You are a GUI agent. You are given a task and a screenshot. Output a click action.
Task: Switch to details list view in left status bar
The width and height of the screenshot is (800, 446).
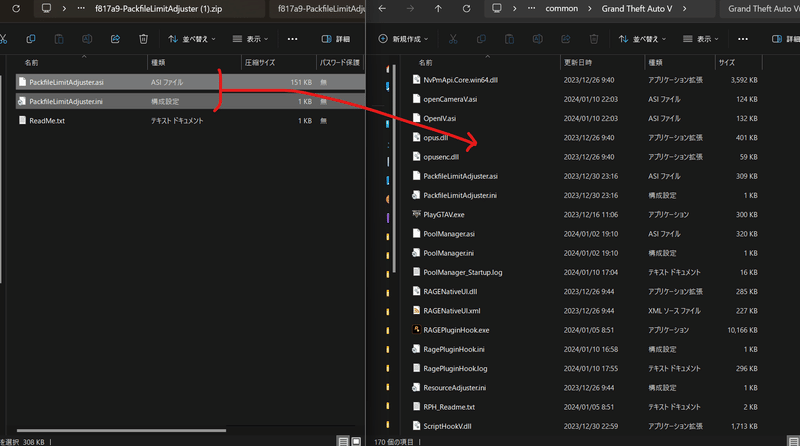tap(343, 441)
